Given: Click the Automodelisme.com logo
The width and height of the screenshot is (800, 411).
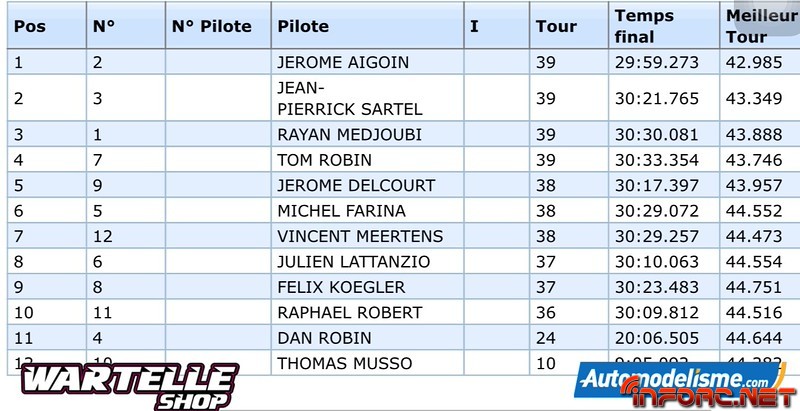Looking at the screenshot, I should tap(672, 379).
